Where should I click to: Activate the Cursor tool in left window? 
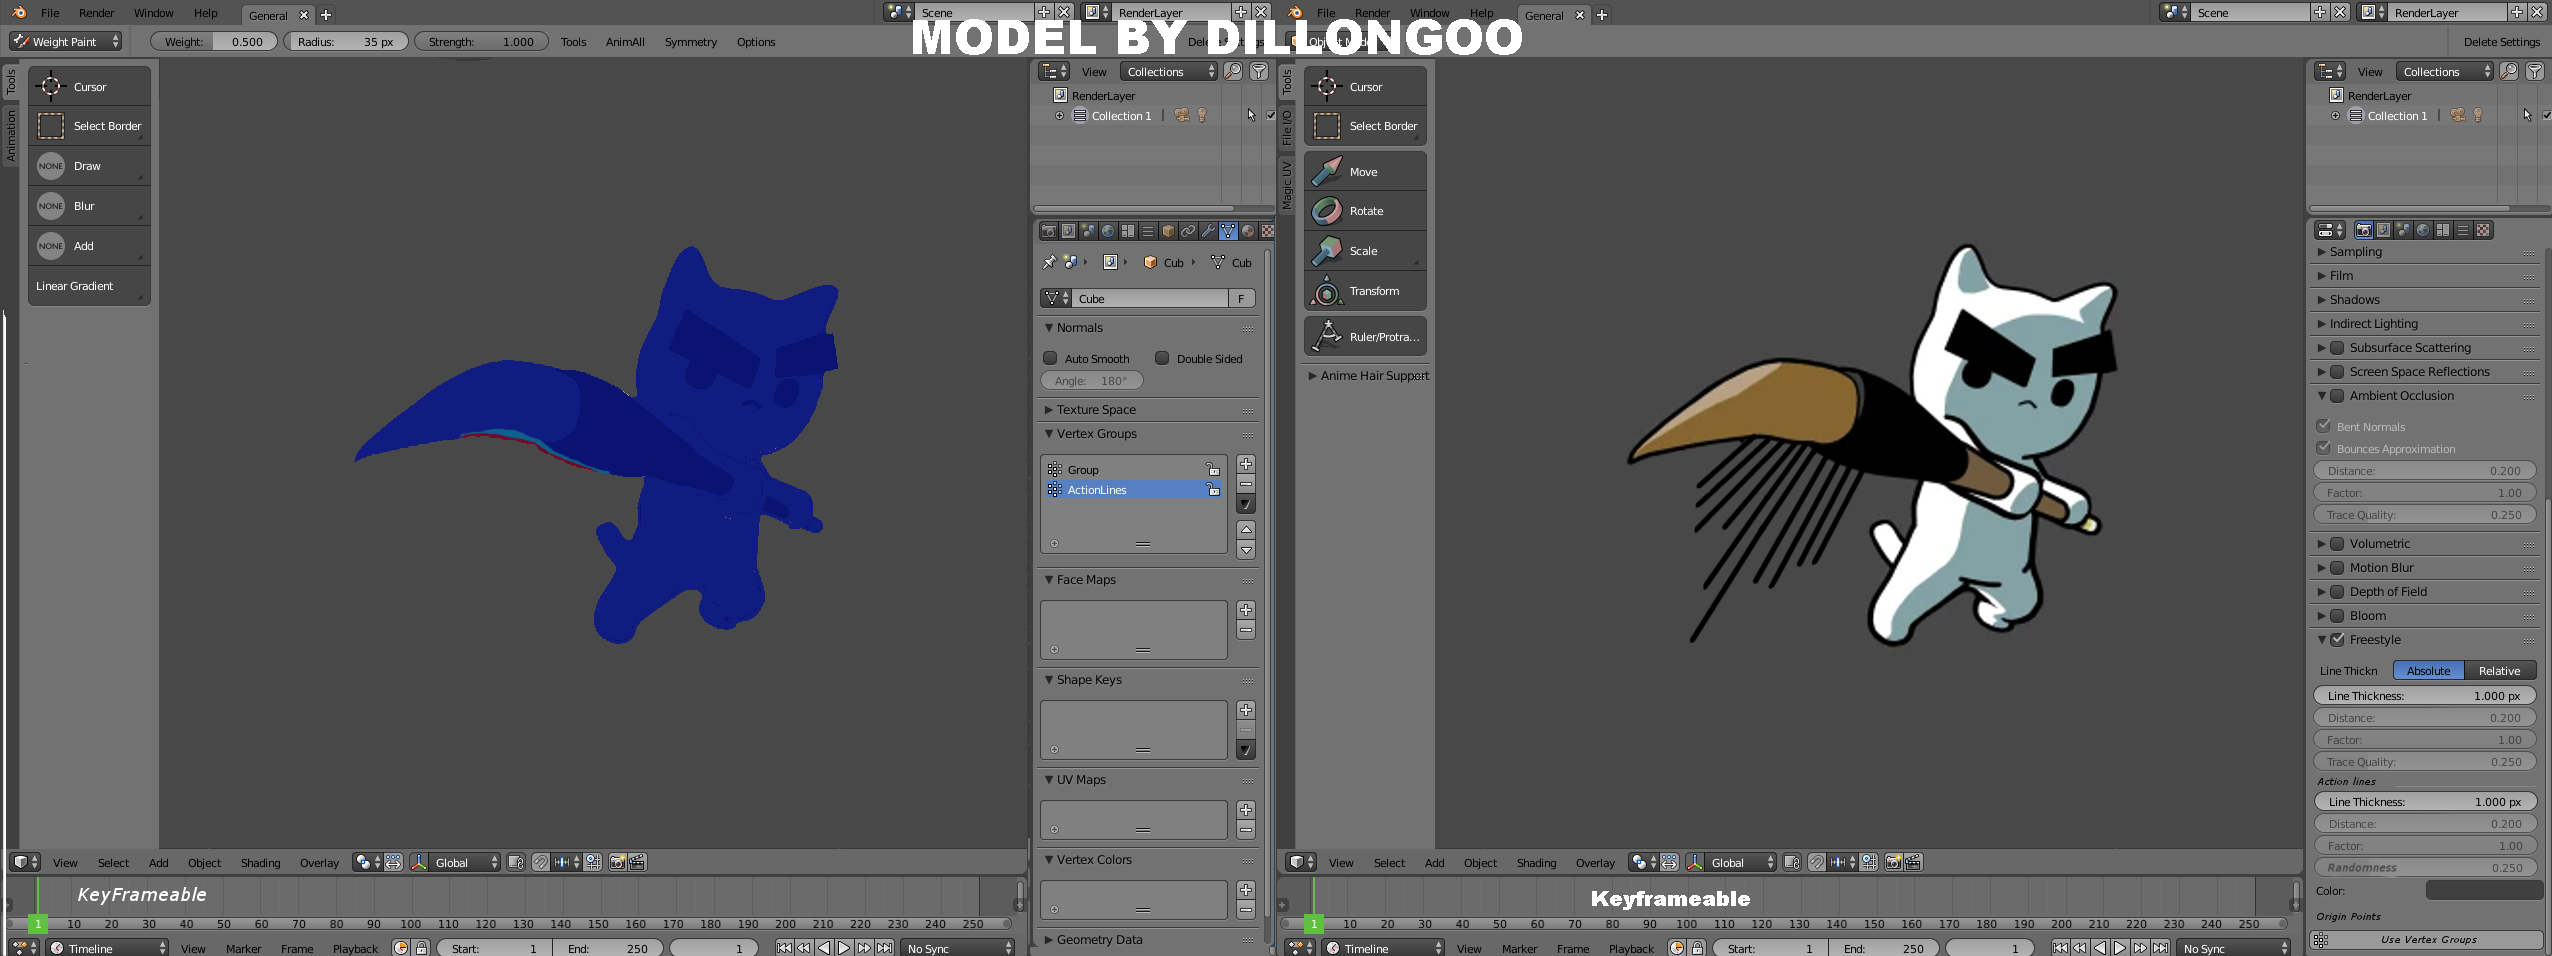pos(89,87)
